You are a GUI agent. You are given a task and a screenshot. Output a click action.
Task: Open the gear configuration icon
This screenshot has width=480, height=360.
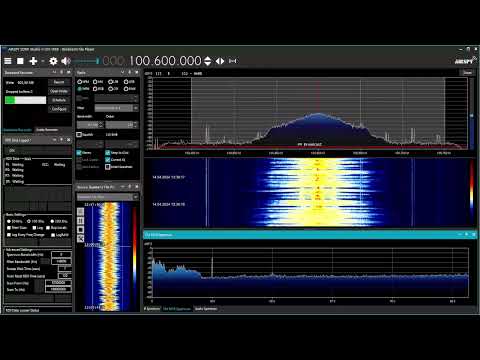point(53,61)
